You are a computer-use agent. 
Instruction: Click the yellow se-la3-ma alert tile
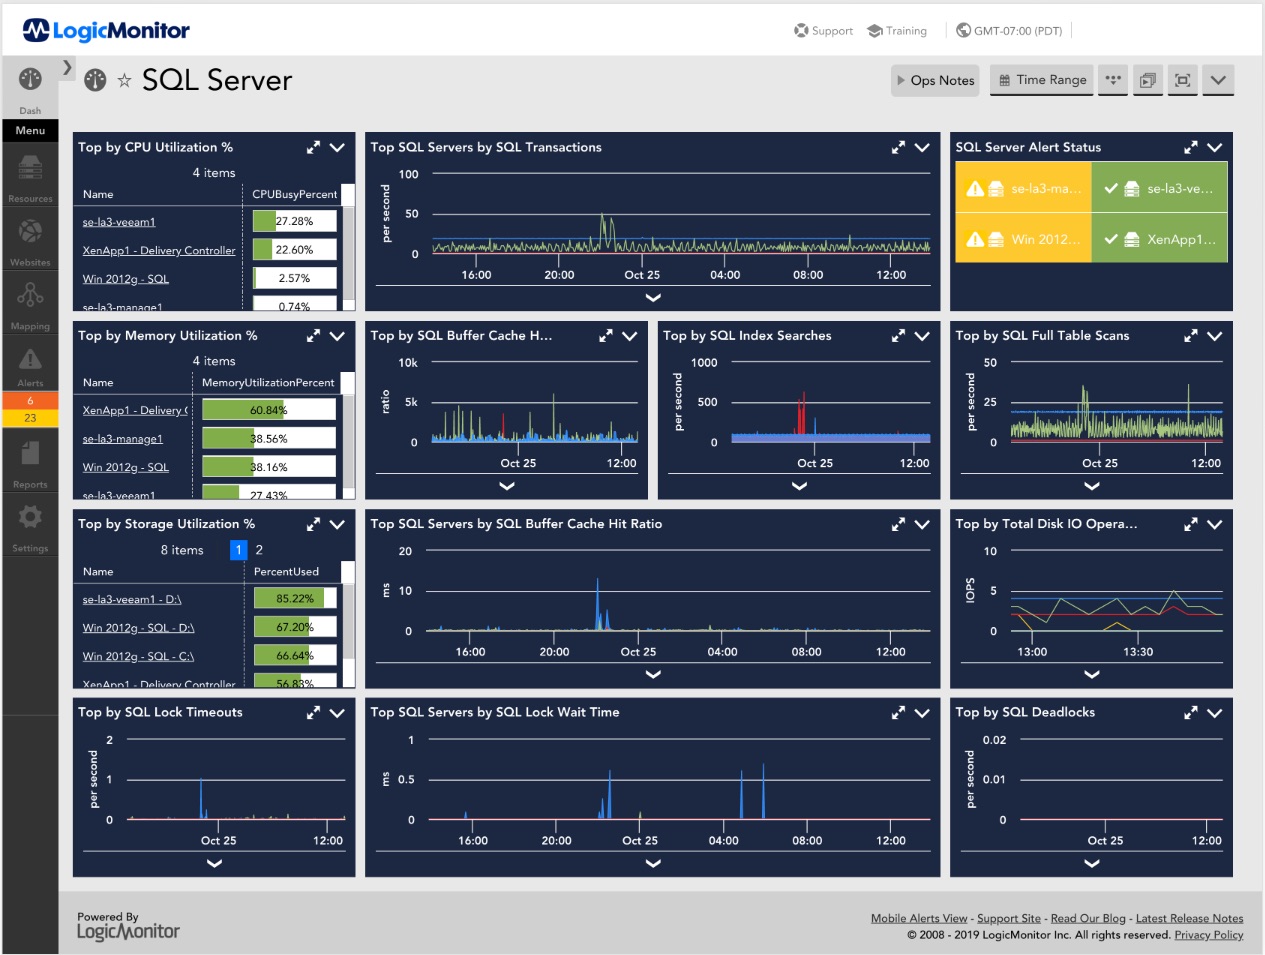pos(1023,188)
